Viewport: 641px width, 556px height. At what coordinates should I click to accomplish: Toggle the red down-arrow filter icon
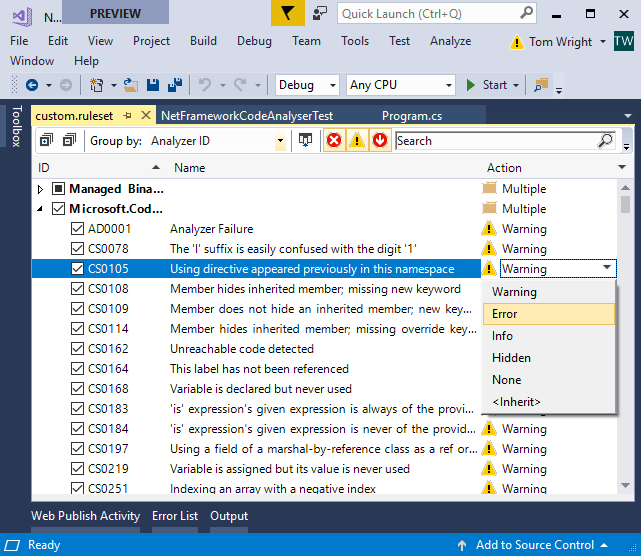point(380,141)
